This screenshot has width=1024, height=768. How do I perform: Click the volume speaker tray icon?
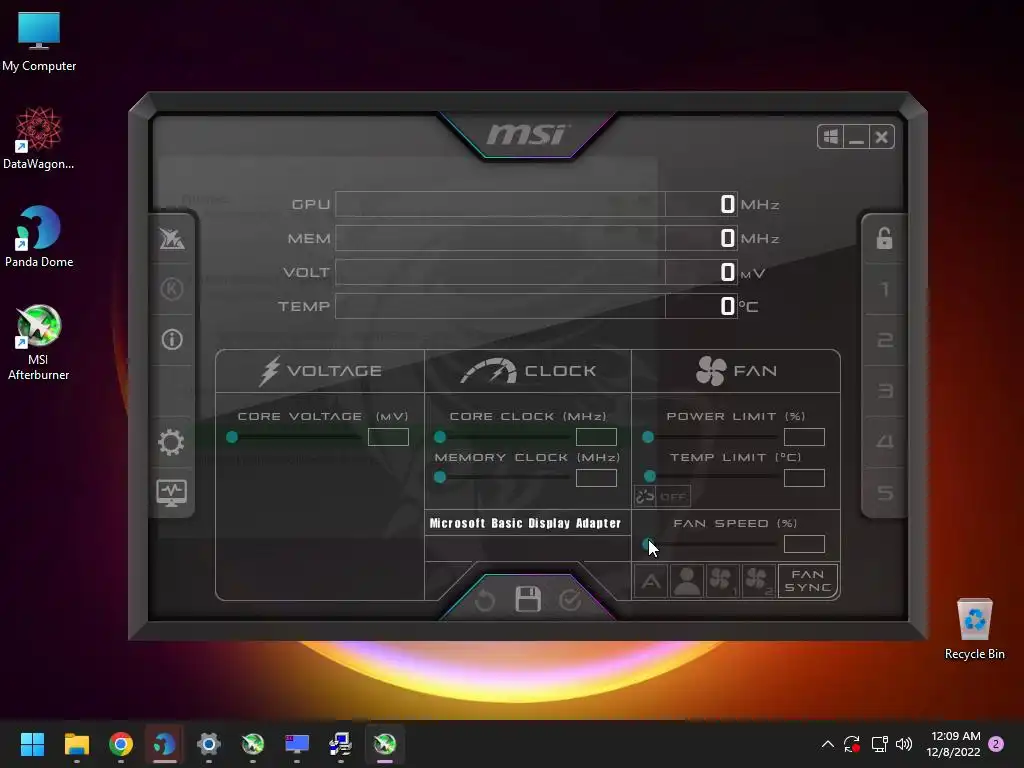(904, 744)
